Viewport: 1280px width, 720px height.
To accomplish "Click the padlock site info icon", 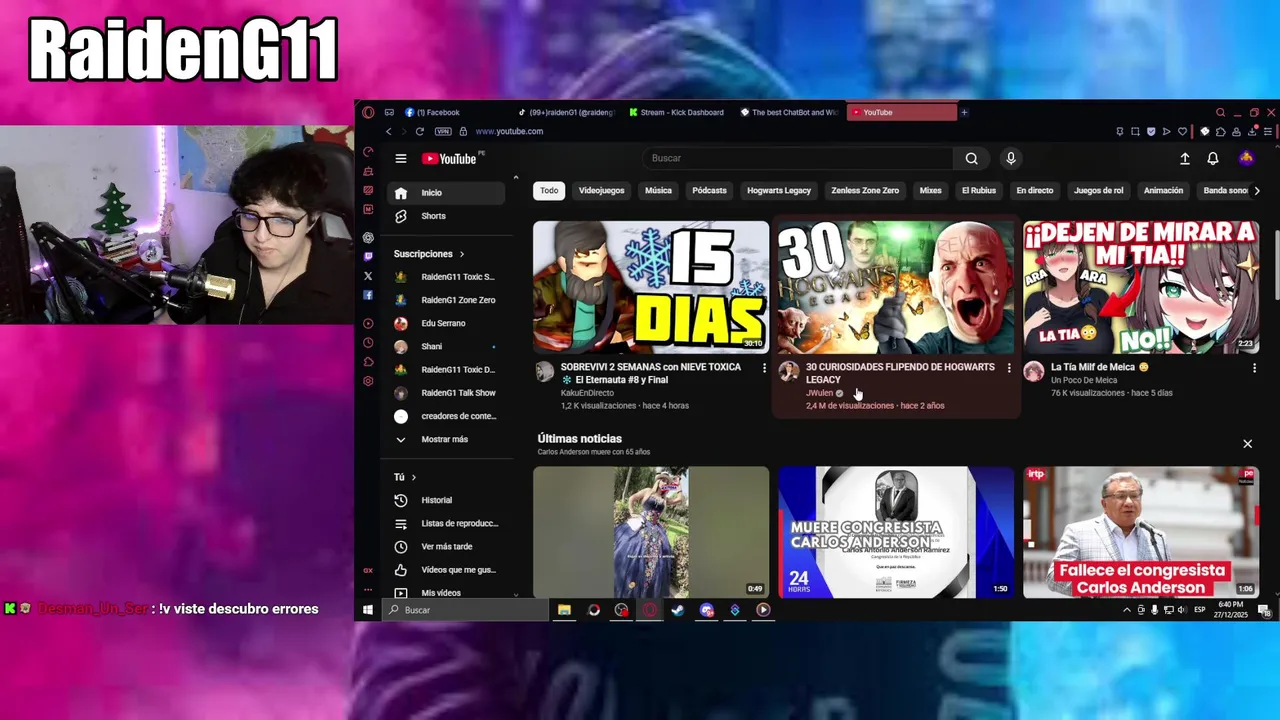I will pos(464,131).
